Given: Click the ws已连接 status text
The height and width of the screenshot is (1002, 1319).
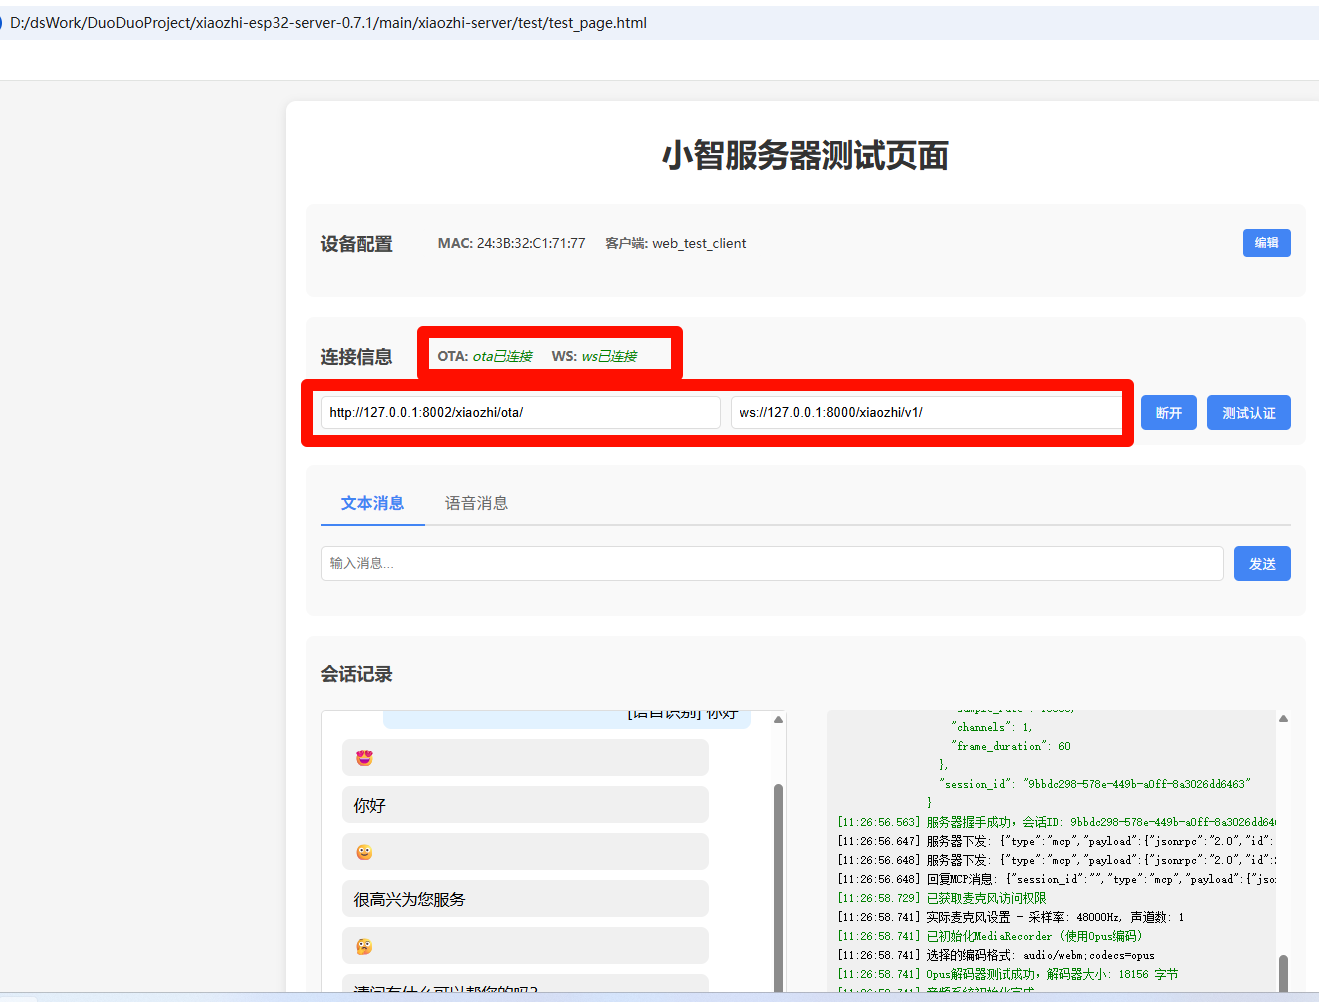Looking at the screenshot, I should tap(609, 356).
